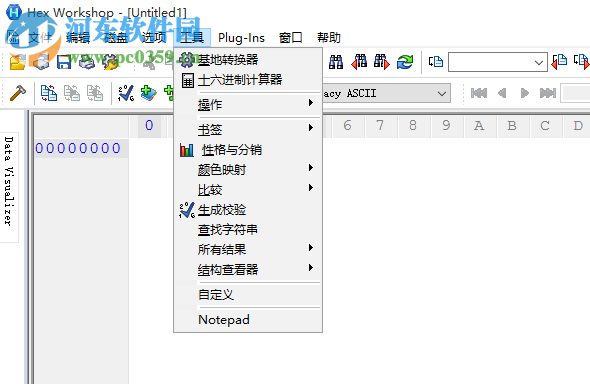
Task: Click column header 0 in hex view
Action: [x=149, y=125]
